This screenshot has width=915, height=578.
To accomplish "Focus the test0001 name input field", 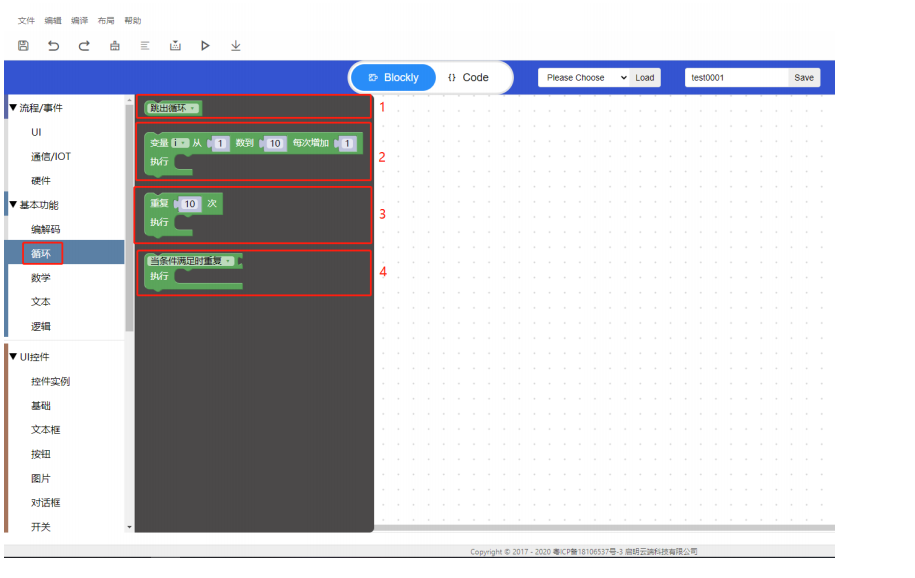I will pos(736,78).
